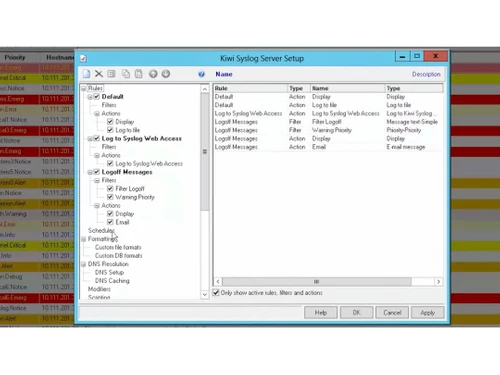Collapse the Default rule node

[x=90, y=97]
